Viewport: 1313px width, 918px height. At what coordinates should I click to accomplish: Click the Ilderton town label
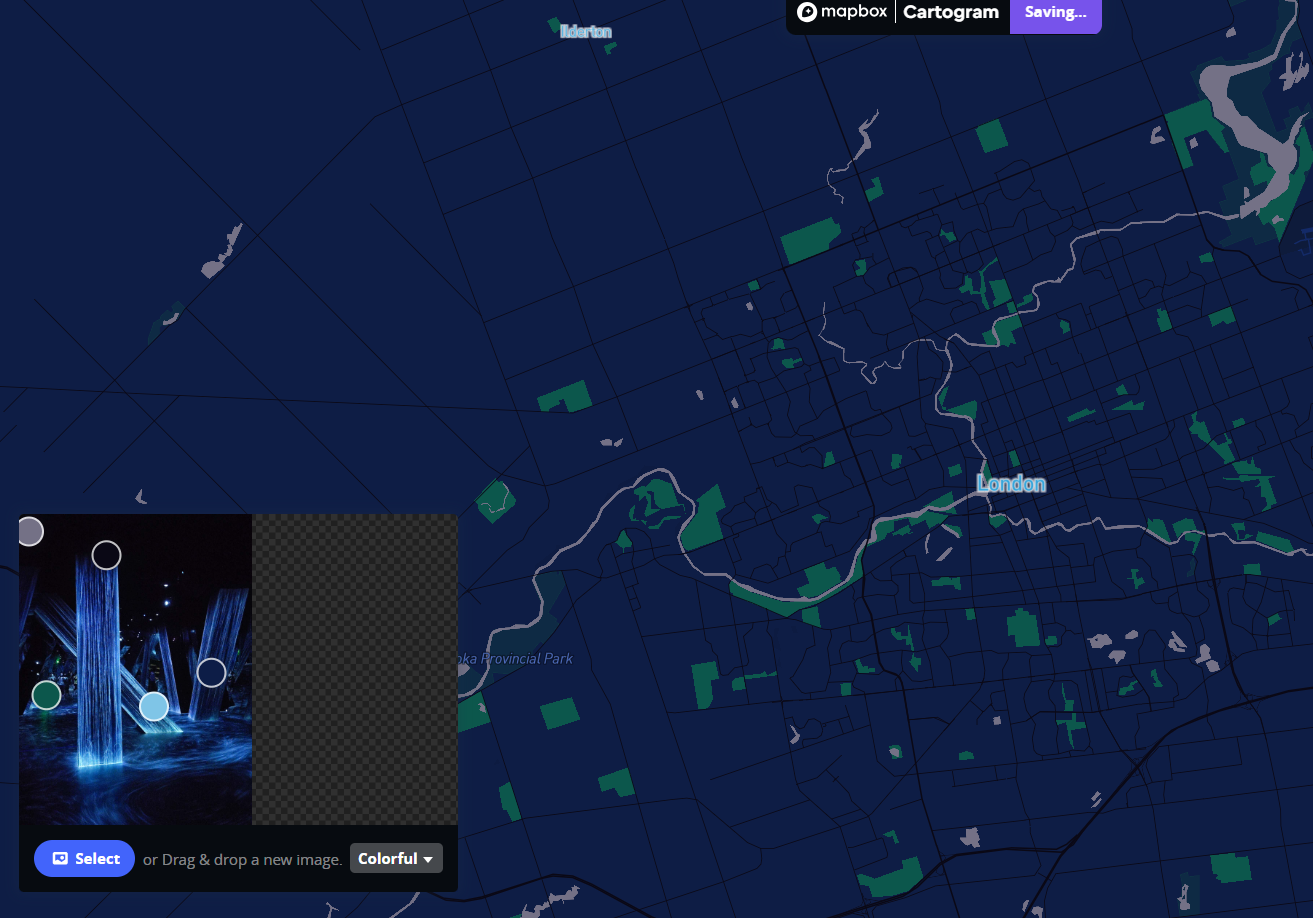point(585,30)
